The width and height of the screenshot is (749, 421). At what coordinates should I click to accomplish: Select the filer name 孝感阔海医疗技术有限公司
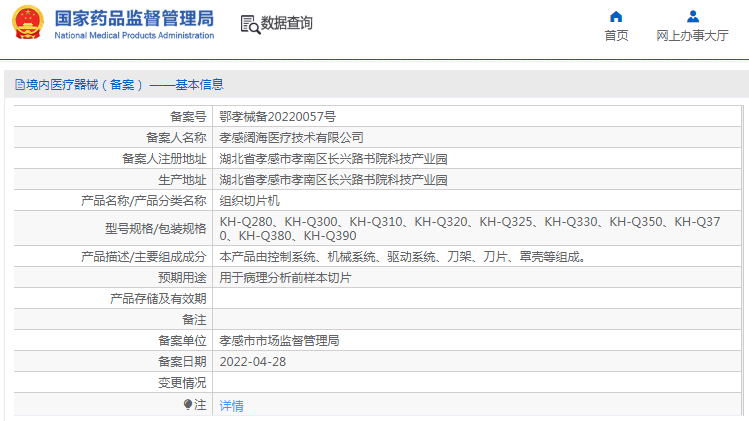(291, 137)
